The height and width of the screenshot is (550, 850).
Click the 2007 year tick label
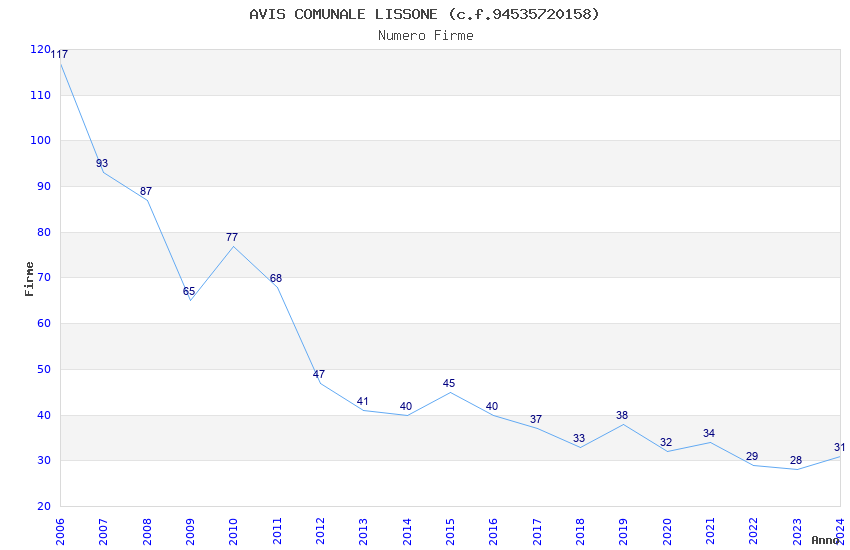[x=103, y=532]
